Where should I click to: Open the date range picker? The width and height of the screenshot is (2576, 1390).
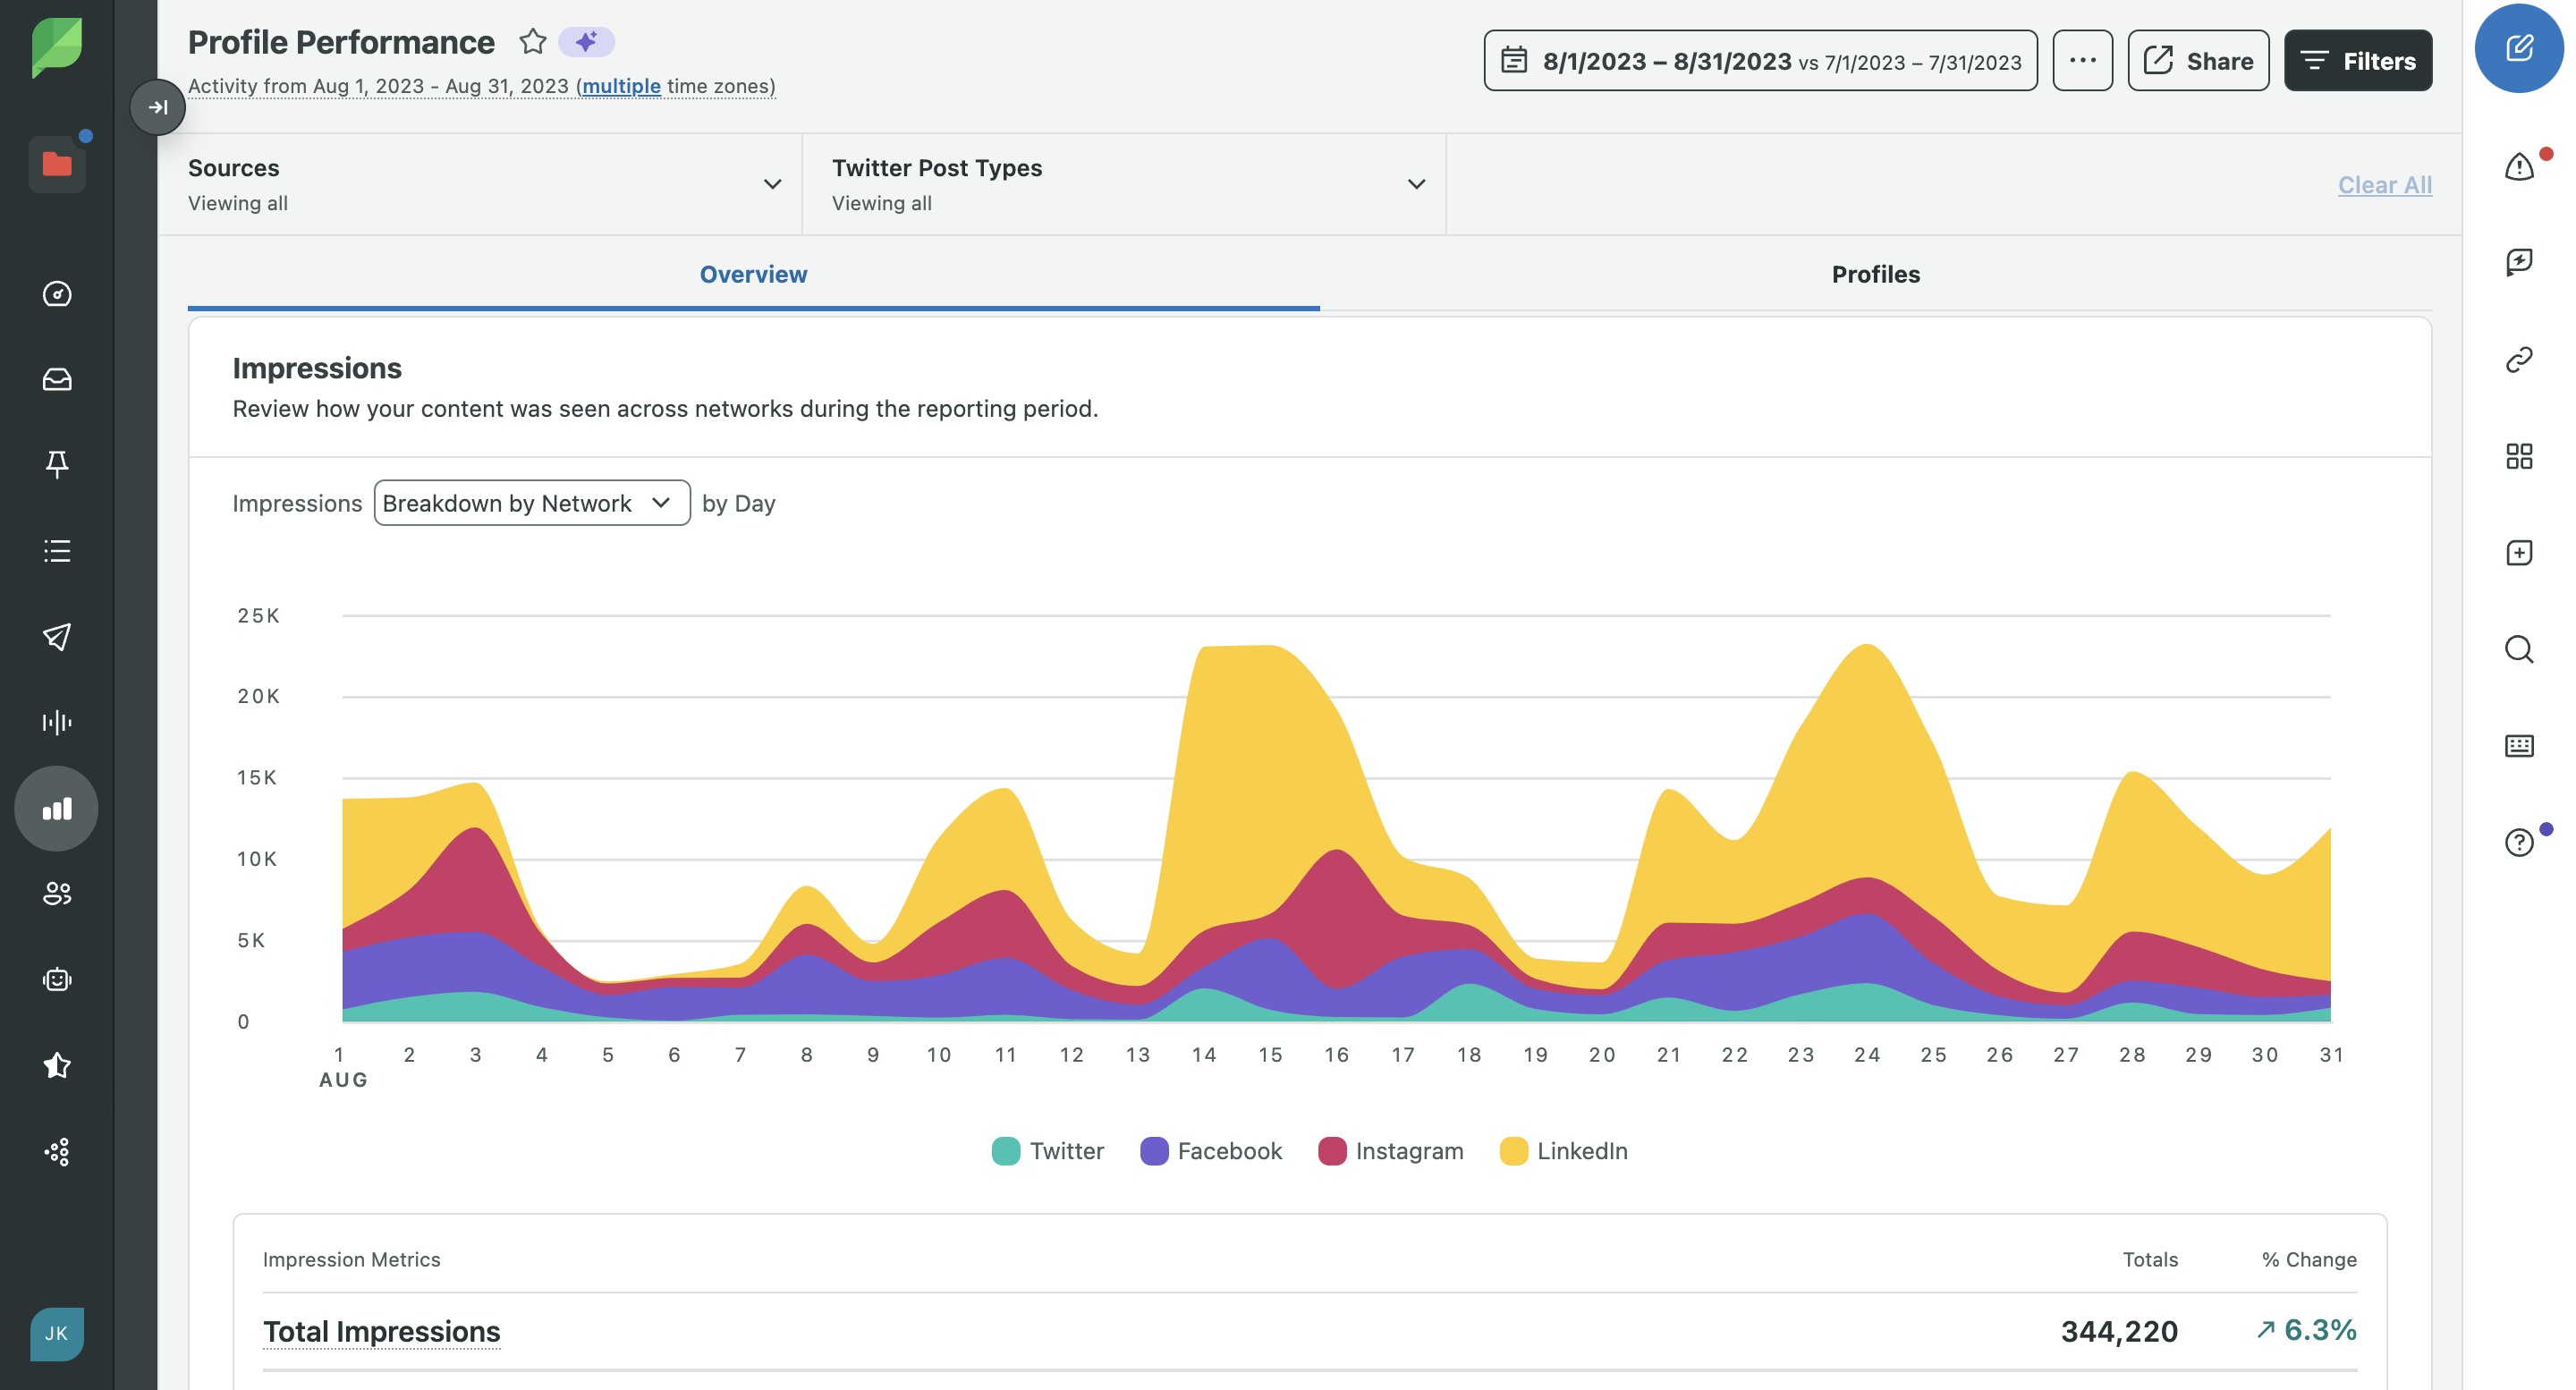point(1760,61)
